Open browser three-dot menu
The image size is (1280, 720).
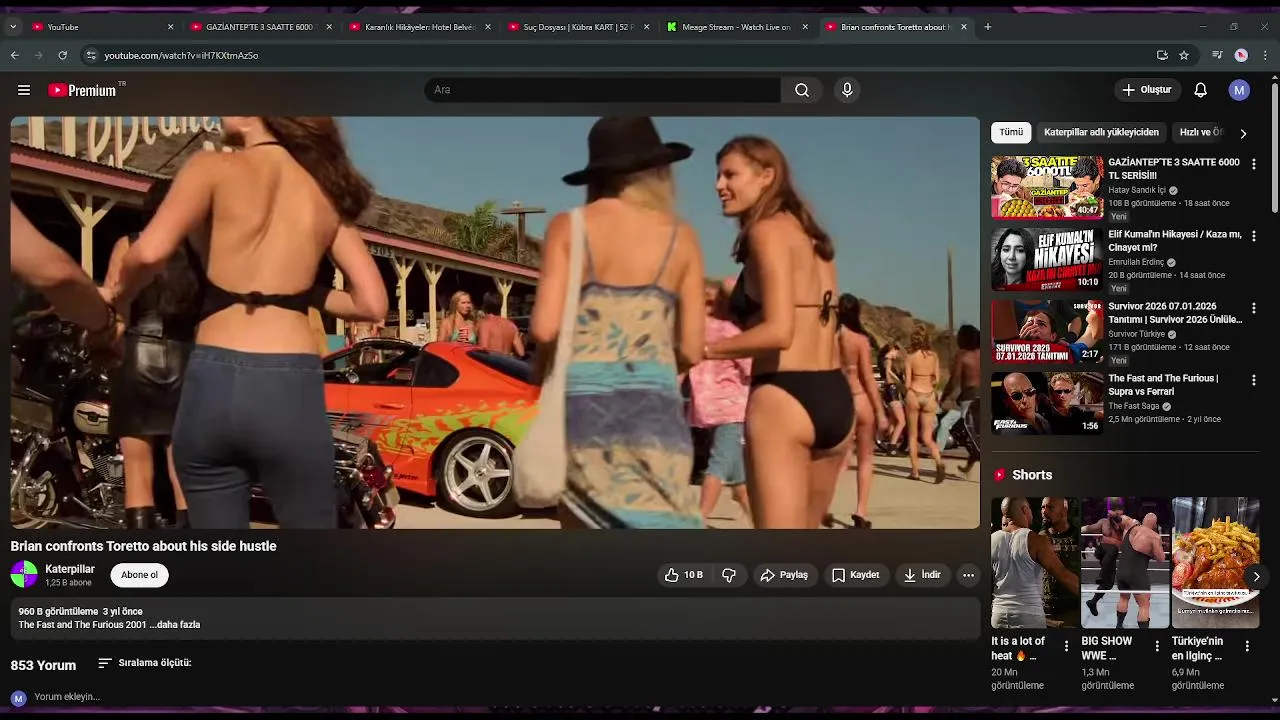[x=1266, y=55]
